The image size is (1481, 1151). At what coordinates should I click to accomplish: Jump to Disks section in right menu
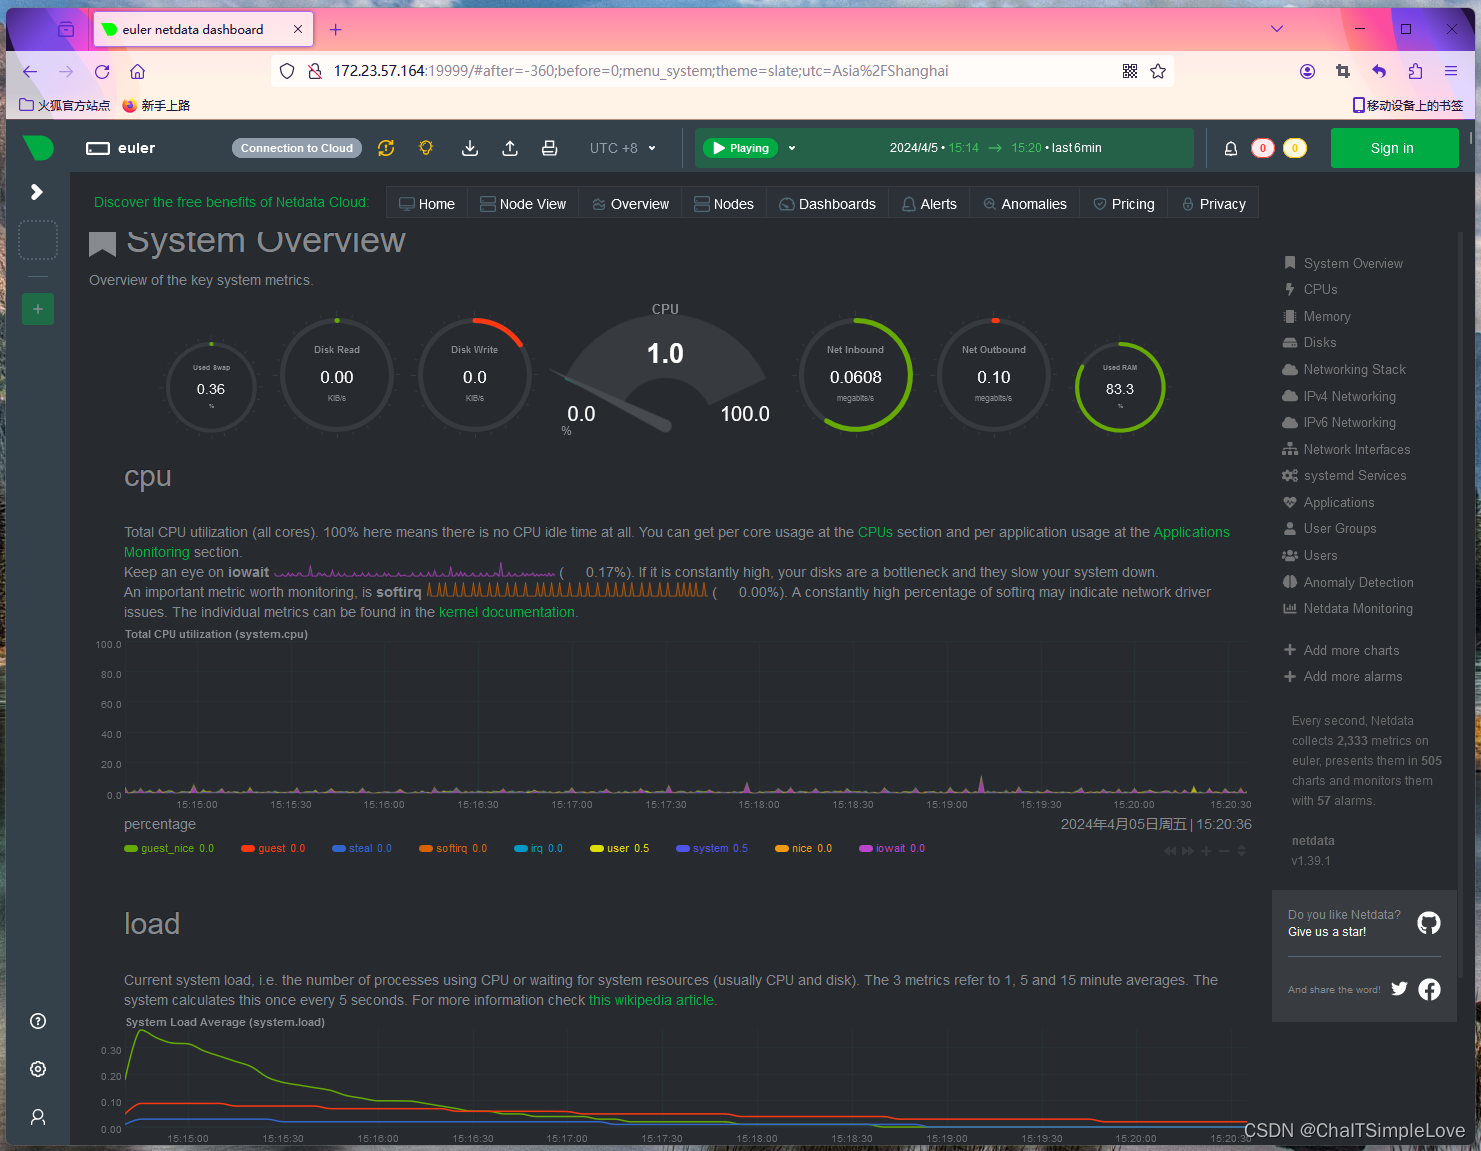1310,343
